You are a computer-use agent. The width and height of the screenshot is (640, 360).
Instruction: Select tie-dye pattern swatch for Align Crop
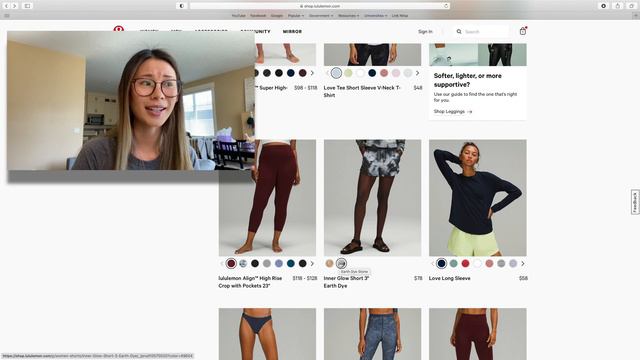tap(243, 264)
